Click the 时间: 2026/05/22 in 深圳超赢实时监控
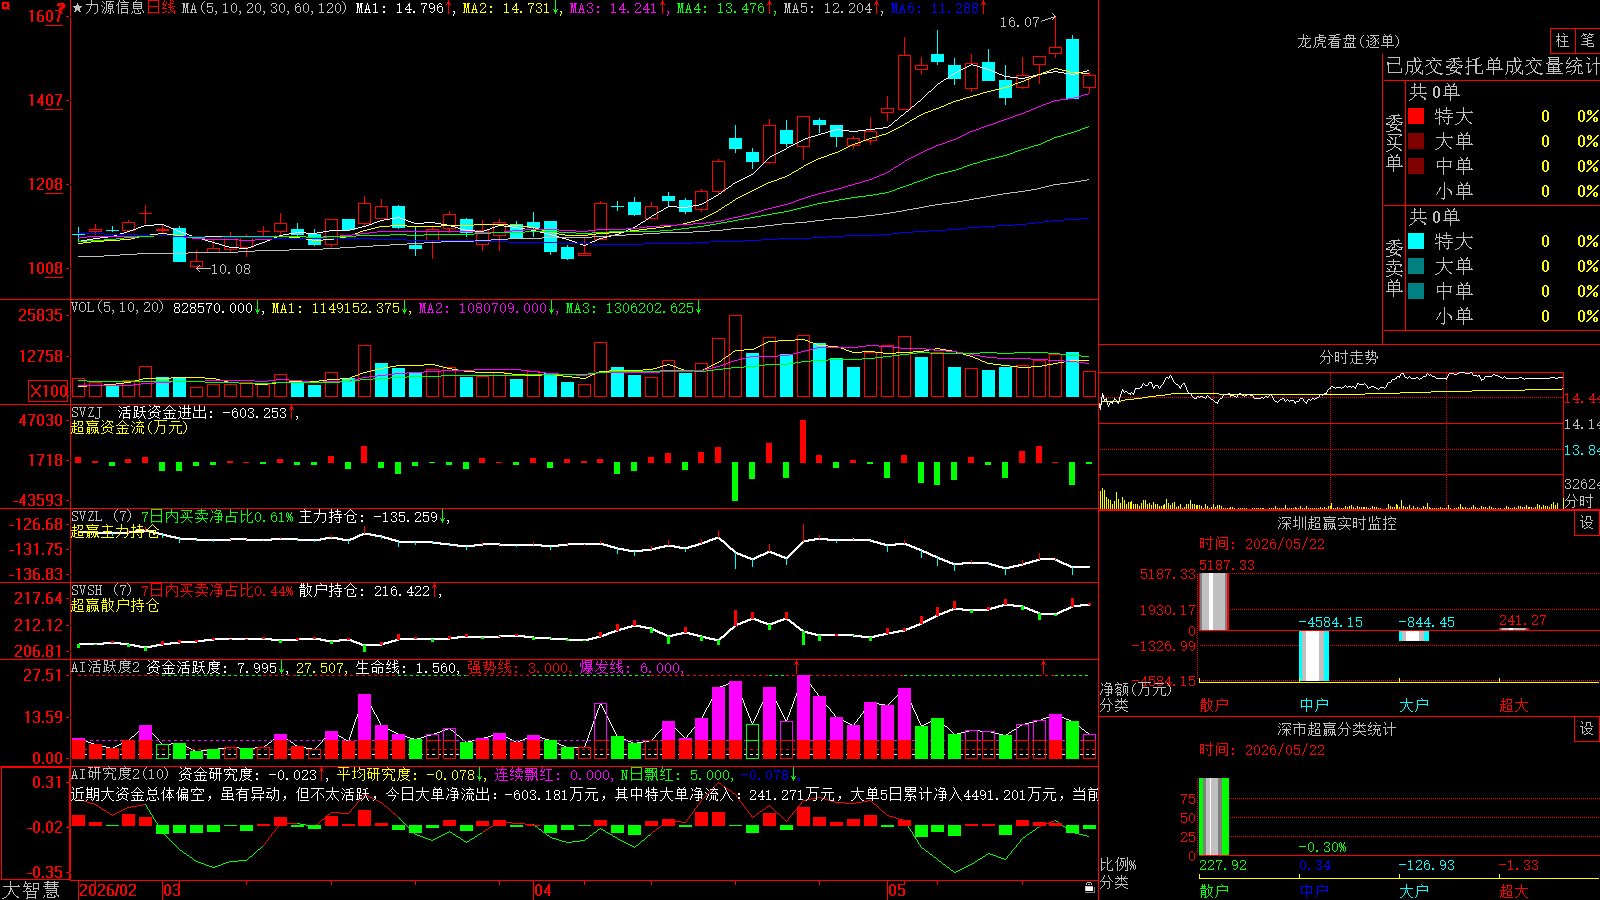Viewport: 1600px width, 900px height. 1262,544
